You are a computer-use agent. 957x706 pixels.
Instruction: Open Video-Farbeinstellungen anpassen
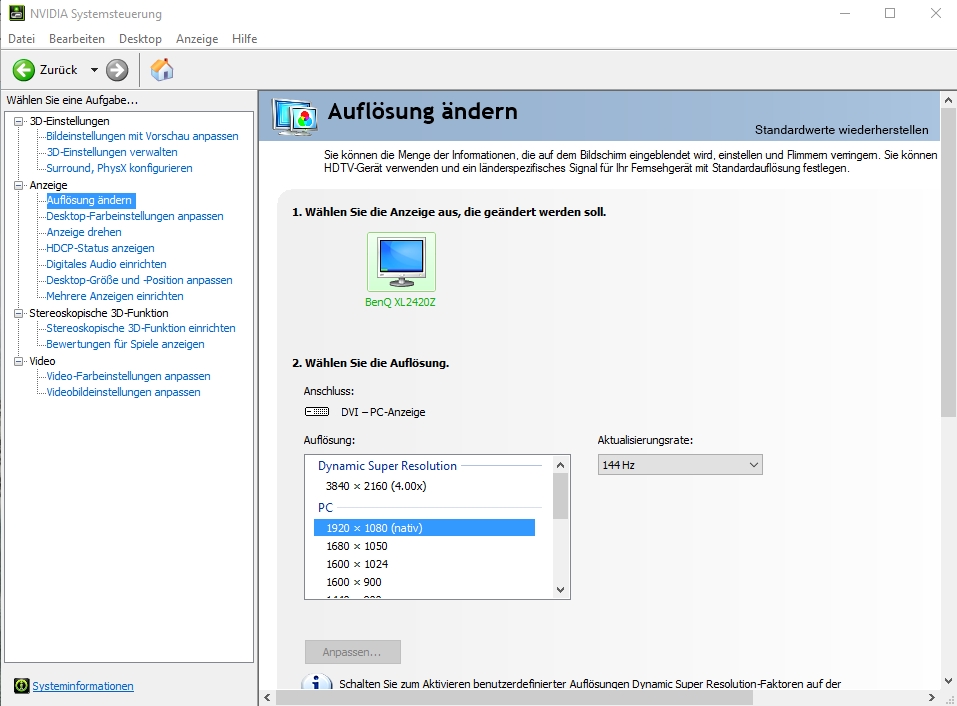coord(129,376)
